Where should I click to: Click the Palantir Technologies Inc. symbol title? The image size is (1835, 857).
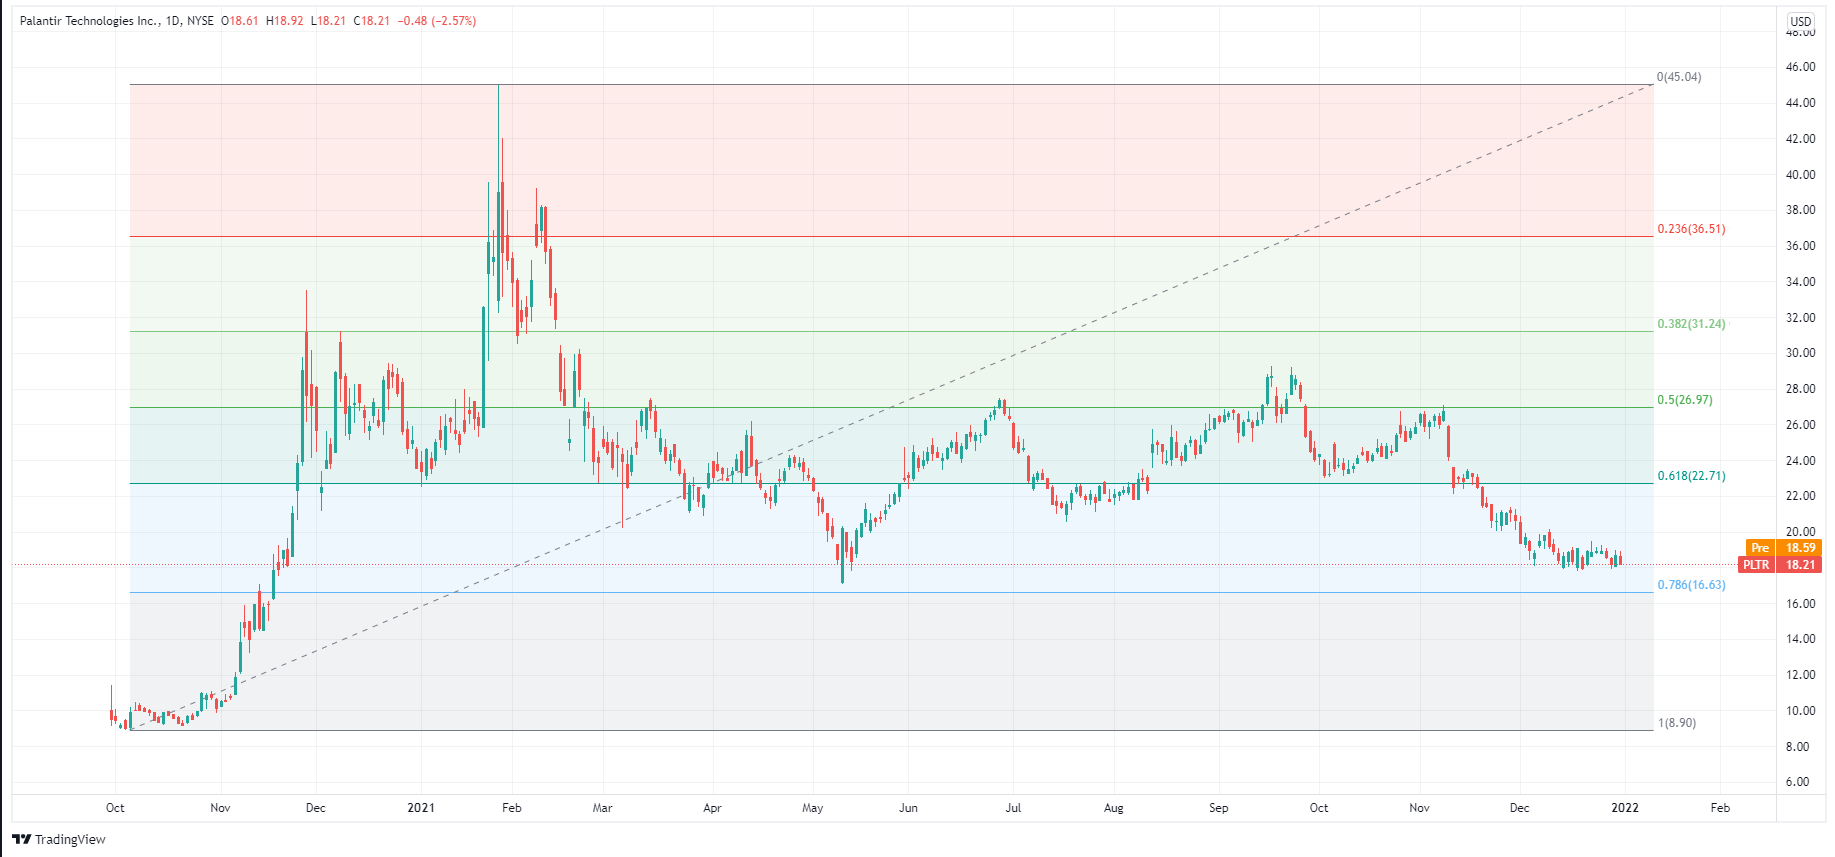coord(90,21)
